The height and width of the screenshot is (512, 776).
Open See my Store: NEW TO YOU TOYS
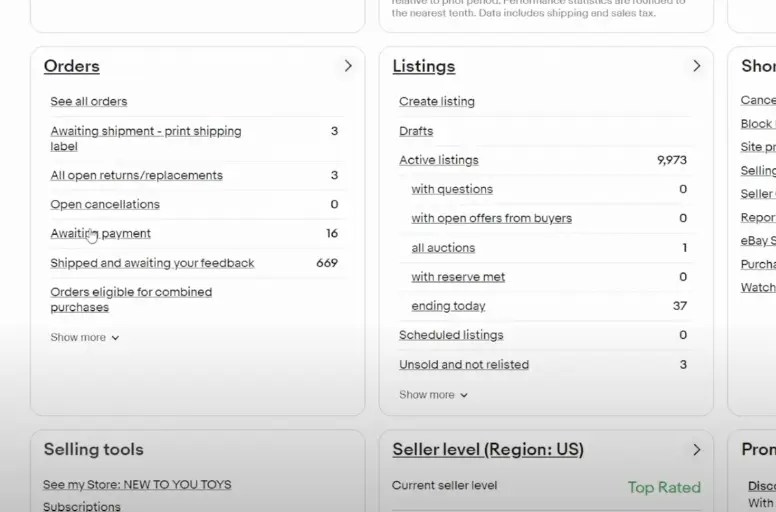pos(136,485)
